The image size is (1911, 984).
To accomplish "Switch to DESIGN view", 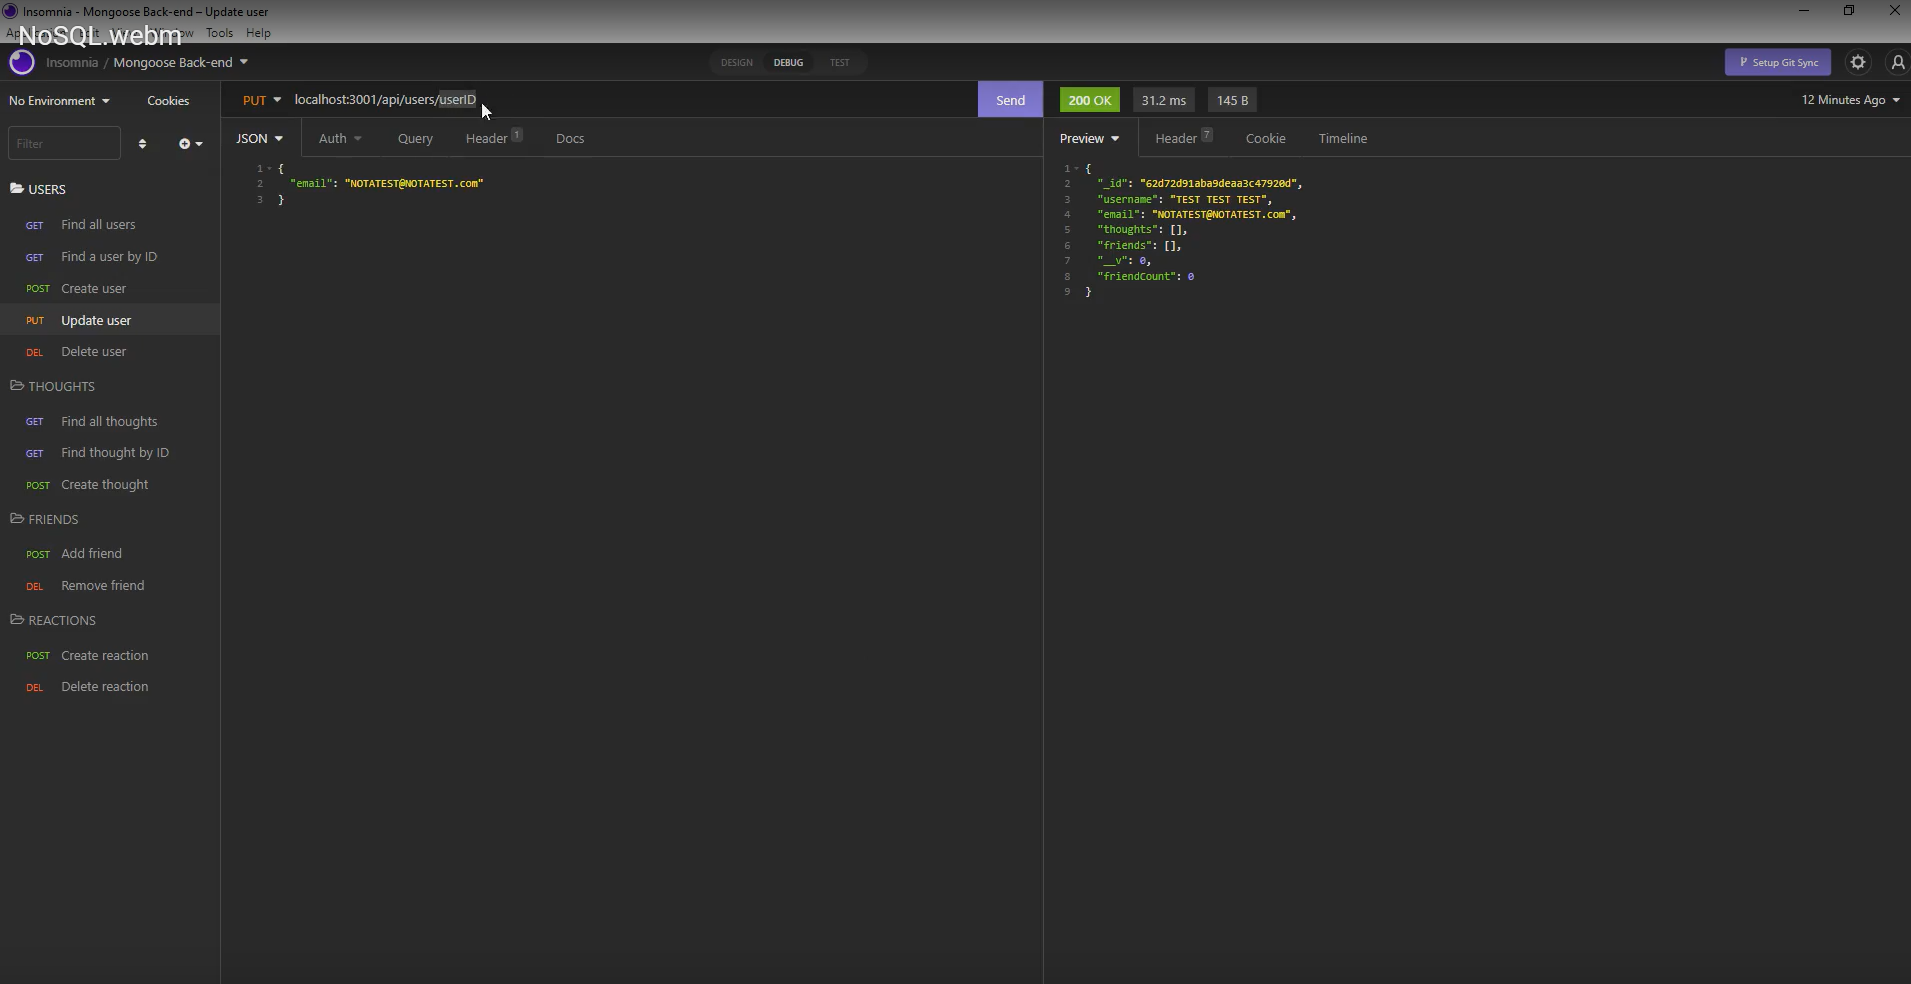I will click(x=737, y=63).
